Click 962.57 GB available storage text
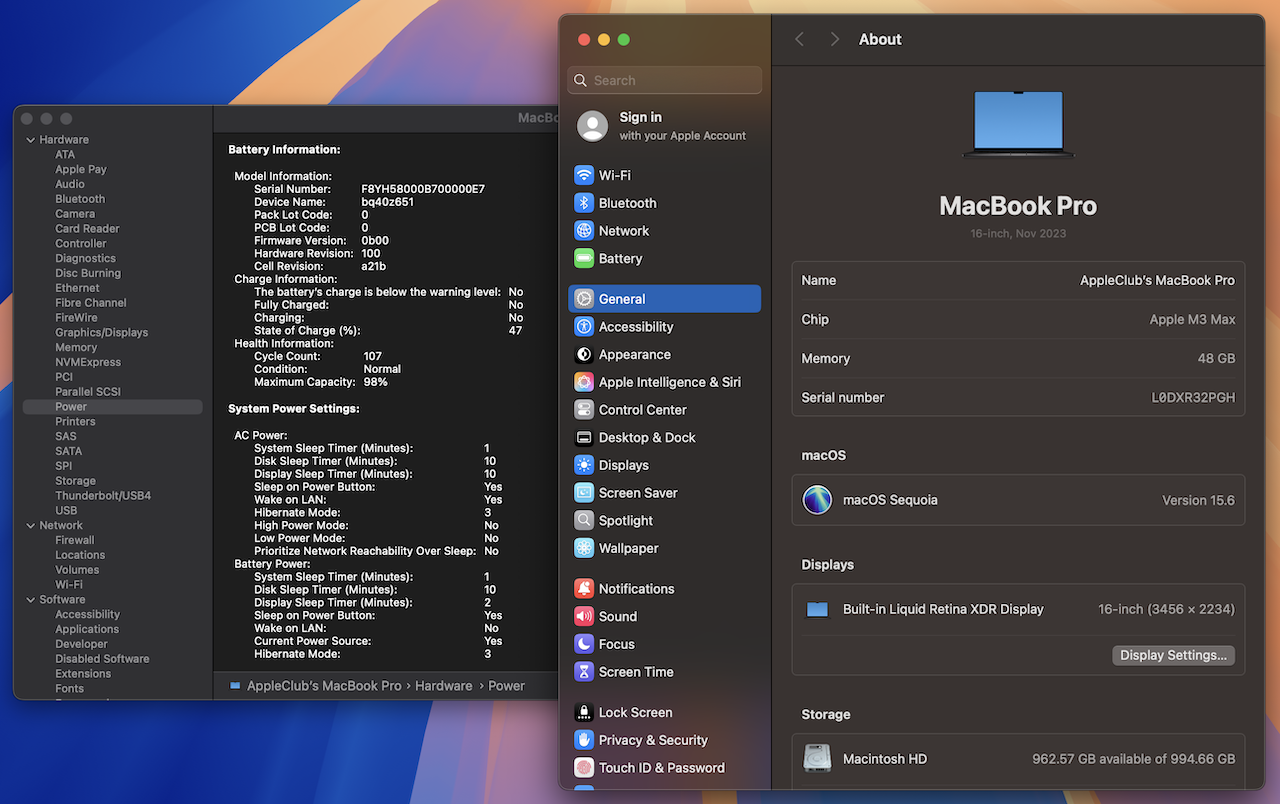This screenshot has width=1280, height=804. tap(1133, 759)
